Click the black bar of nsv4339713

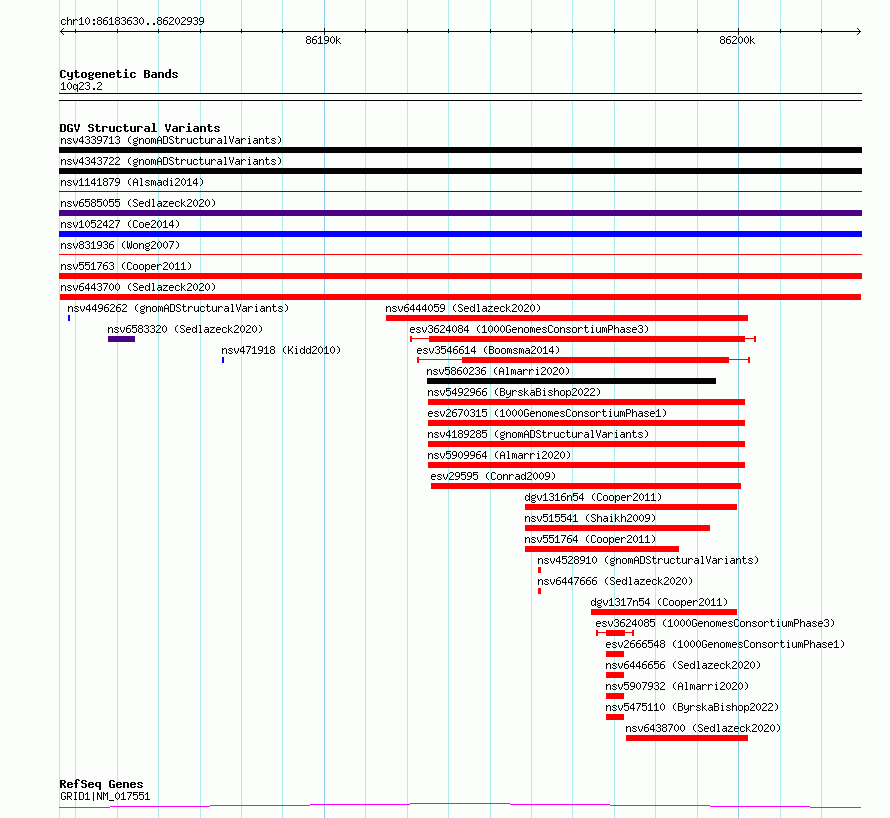pyautogui.click(x=460, y=150)
